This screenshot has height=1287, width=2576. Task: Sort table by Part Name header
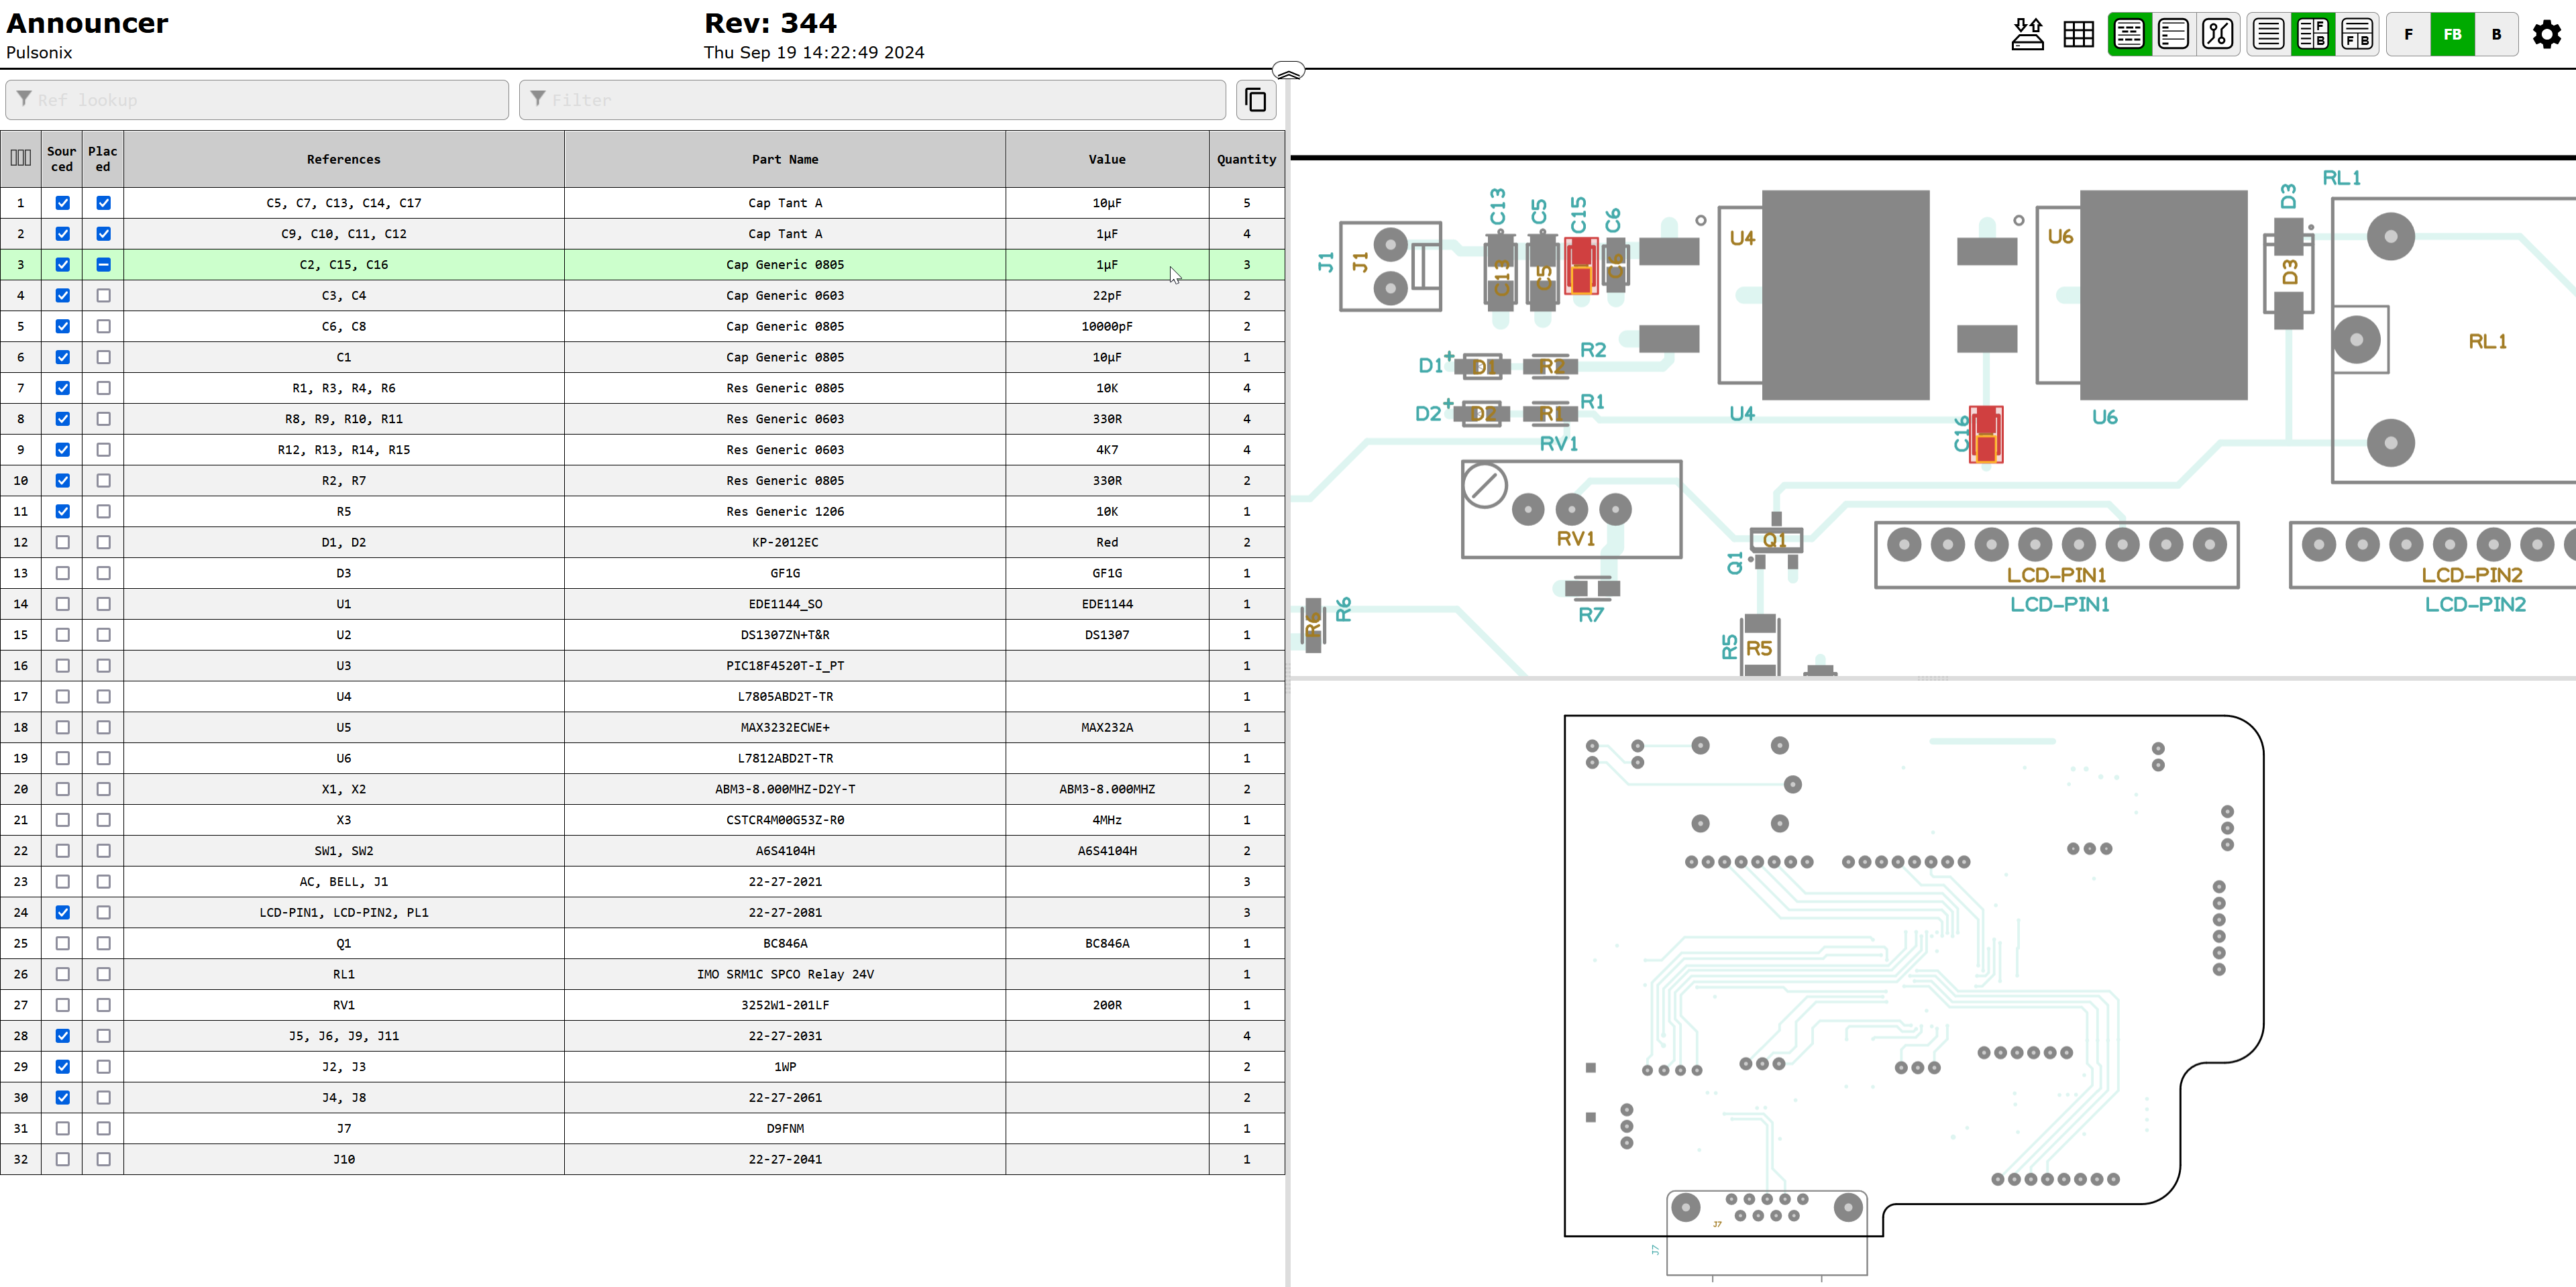coord(784,159)
